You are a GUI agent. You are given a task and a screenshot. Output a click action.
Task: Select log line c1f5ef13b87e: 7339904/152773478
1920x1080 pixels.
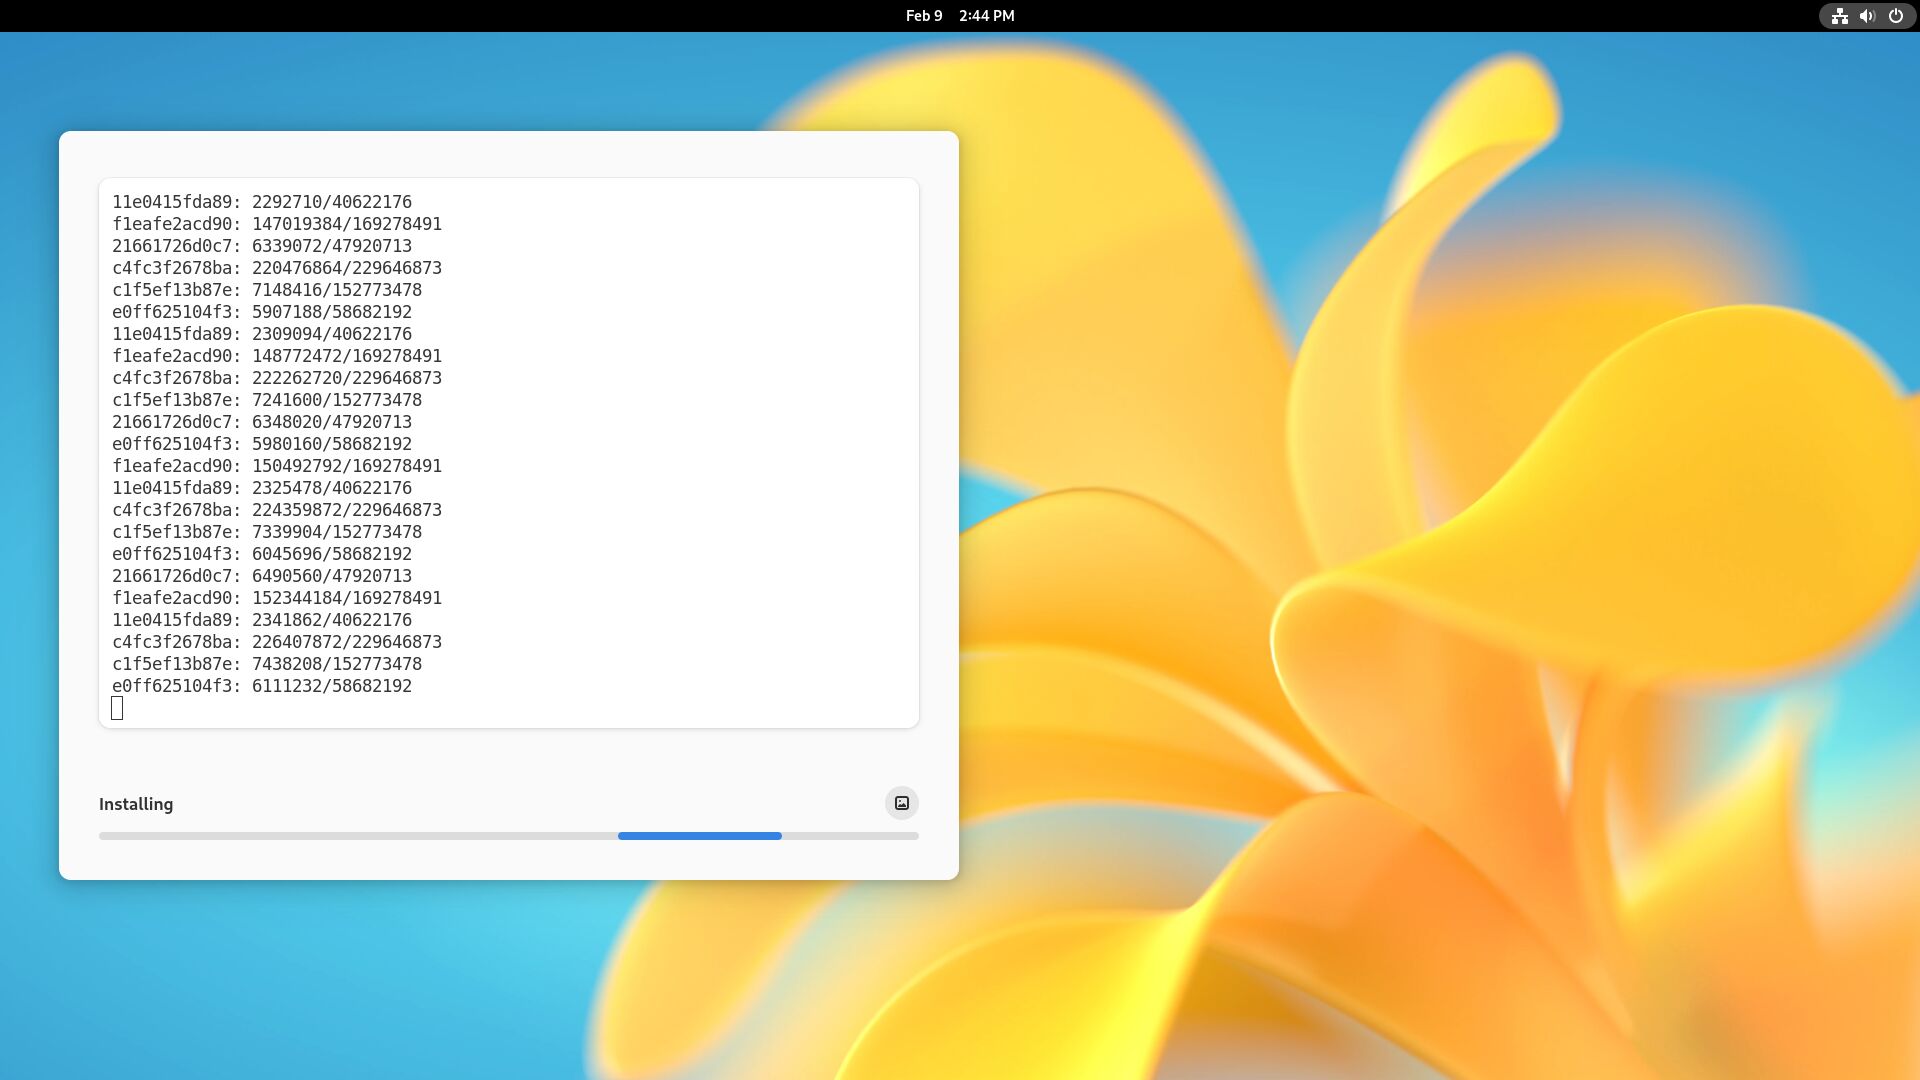tap(267, 532)
